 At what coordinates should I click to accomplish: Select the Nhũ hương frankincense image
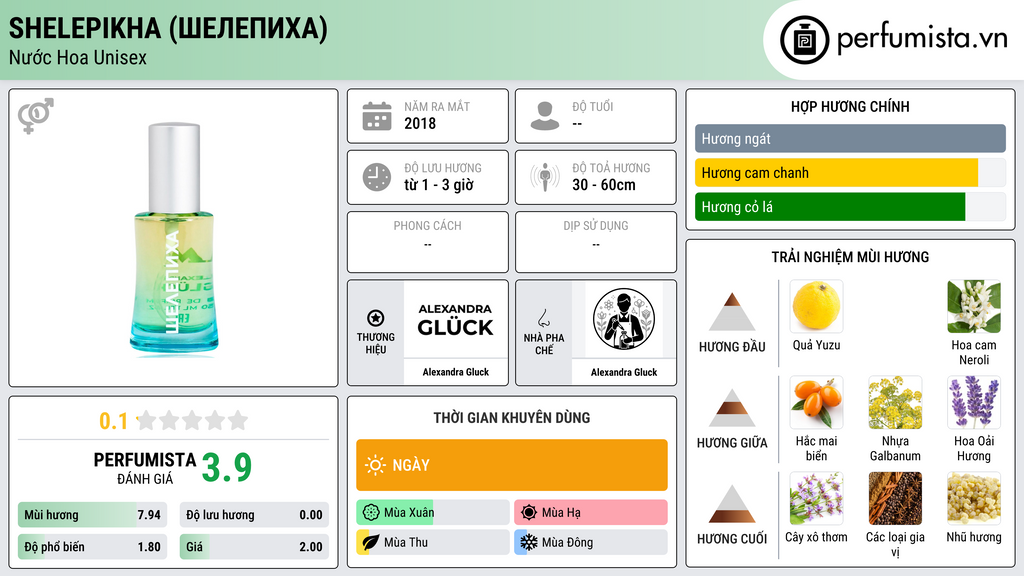[x=974, y=498]
